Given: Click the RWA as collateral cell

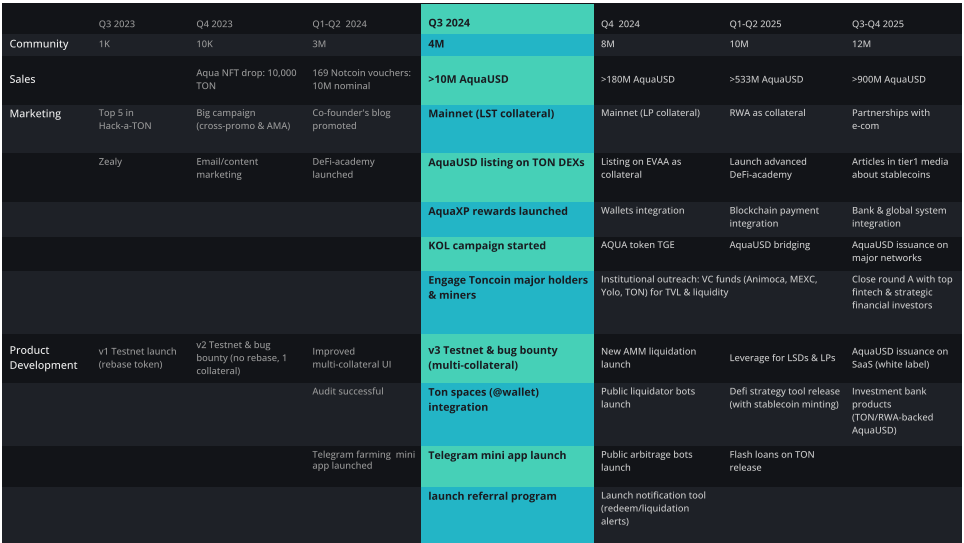Looking at the screenshot, I should [x=767, y=113].
